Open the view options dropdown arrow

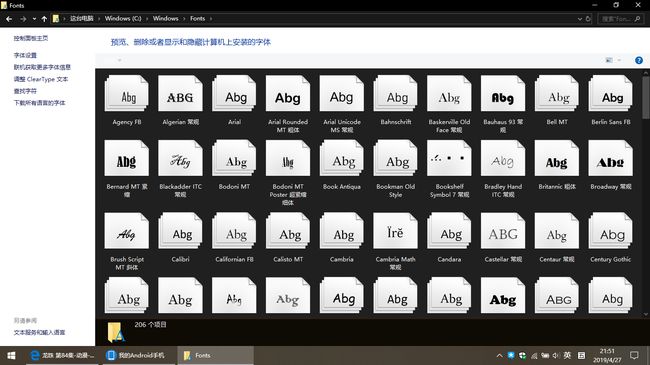point(619,60)
